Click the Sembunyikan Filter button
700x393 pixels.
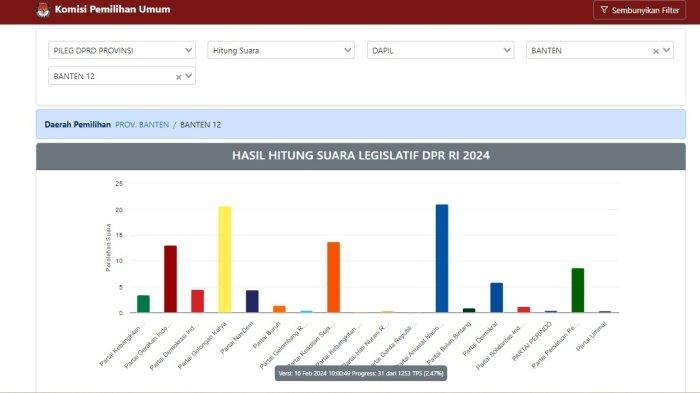coord(639,10)
